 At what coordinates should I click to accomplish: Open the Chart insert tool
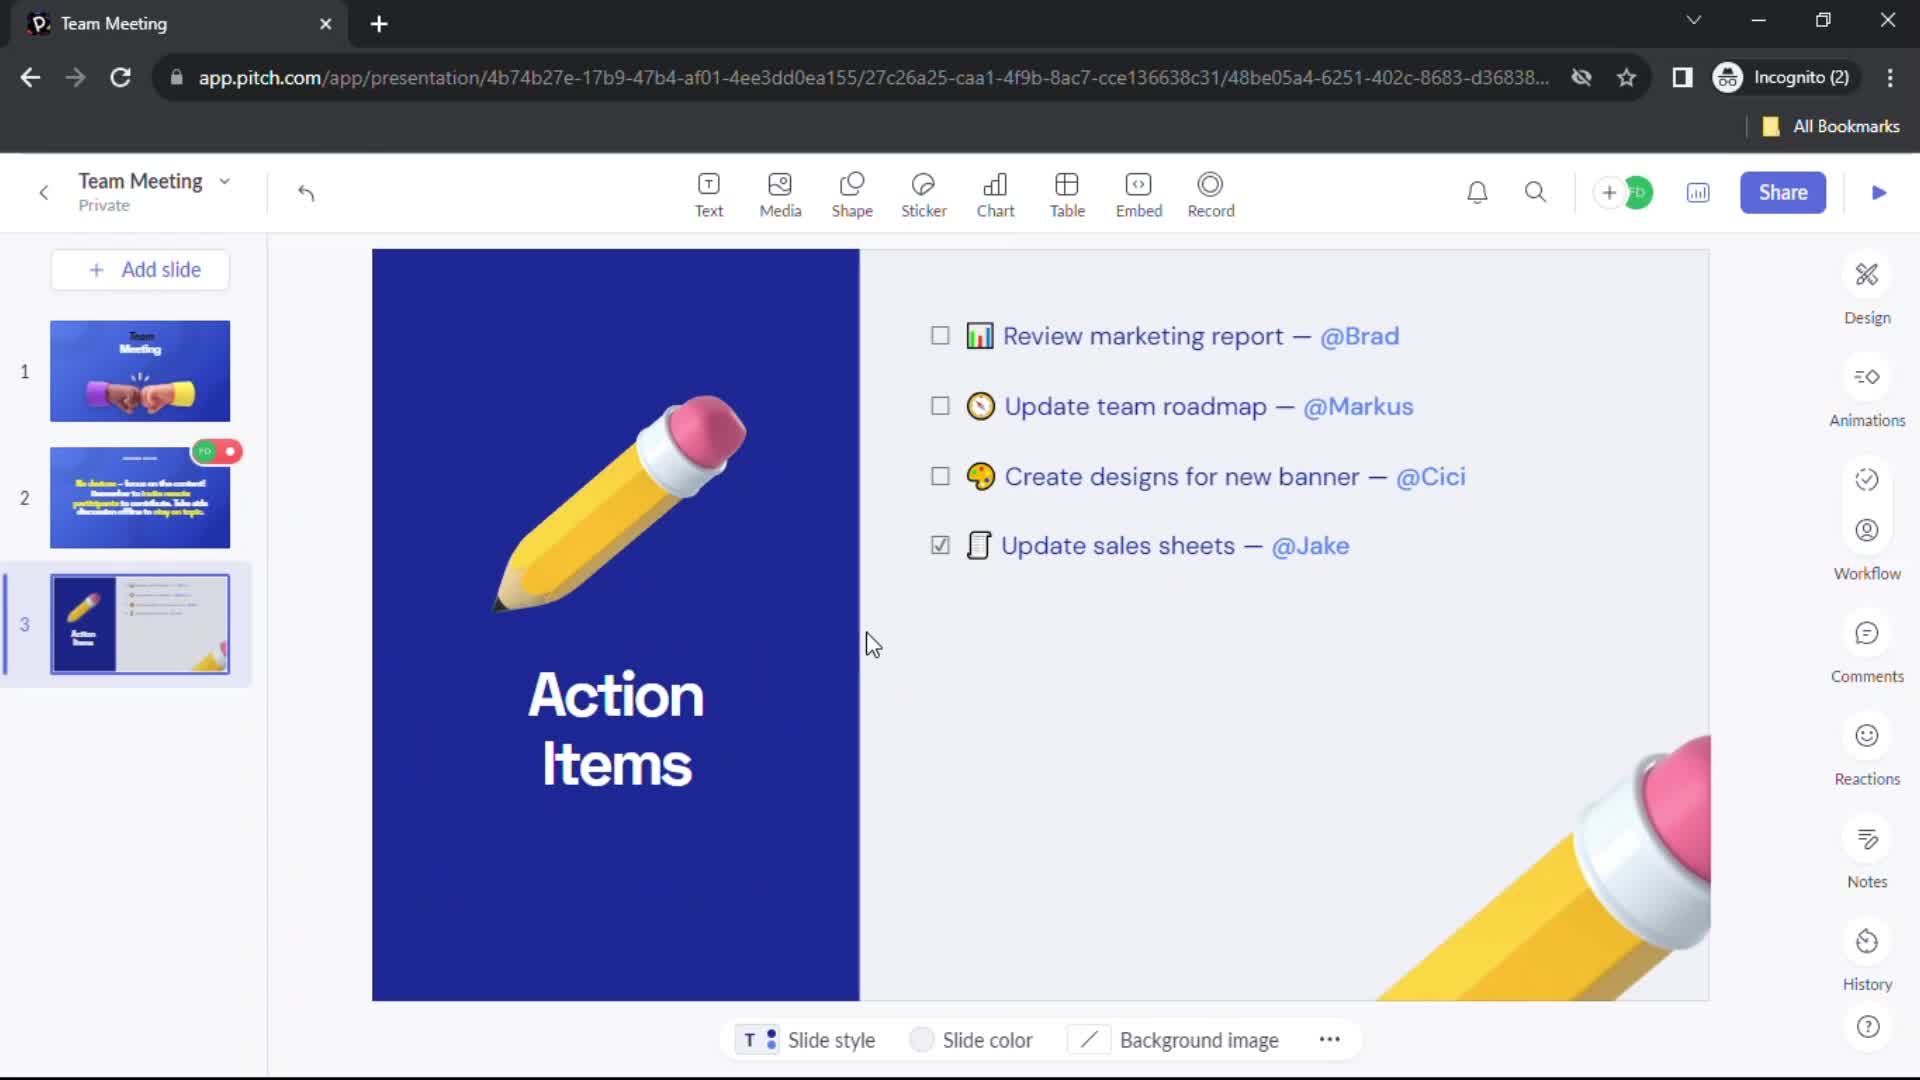click(x=996, y=193)
